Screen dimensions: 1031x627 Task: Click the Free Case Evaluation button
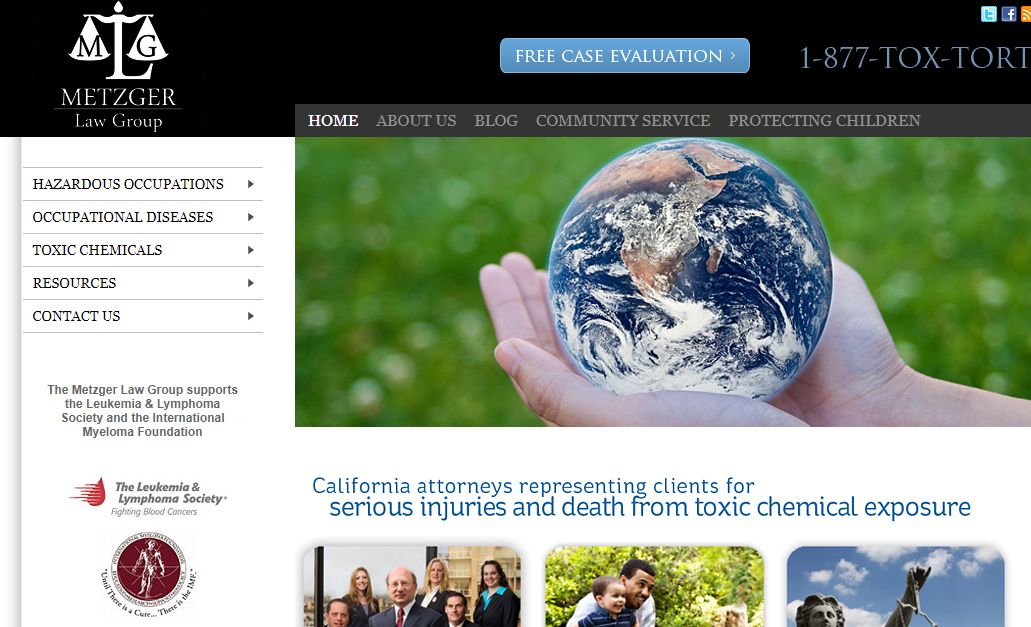click(x=625, y=56)
